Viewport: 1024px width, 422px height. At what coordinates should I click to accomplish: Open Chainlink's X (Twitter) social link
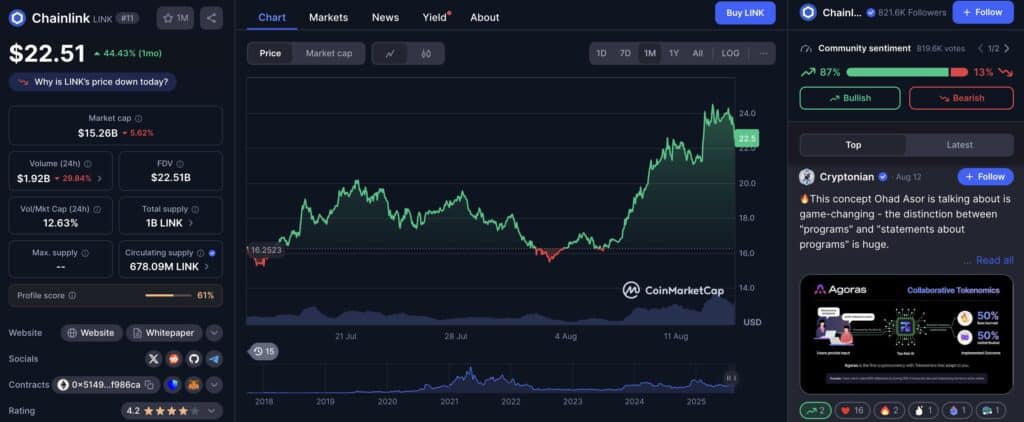click(153, 359)
